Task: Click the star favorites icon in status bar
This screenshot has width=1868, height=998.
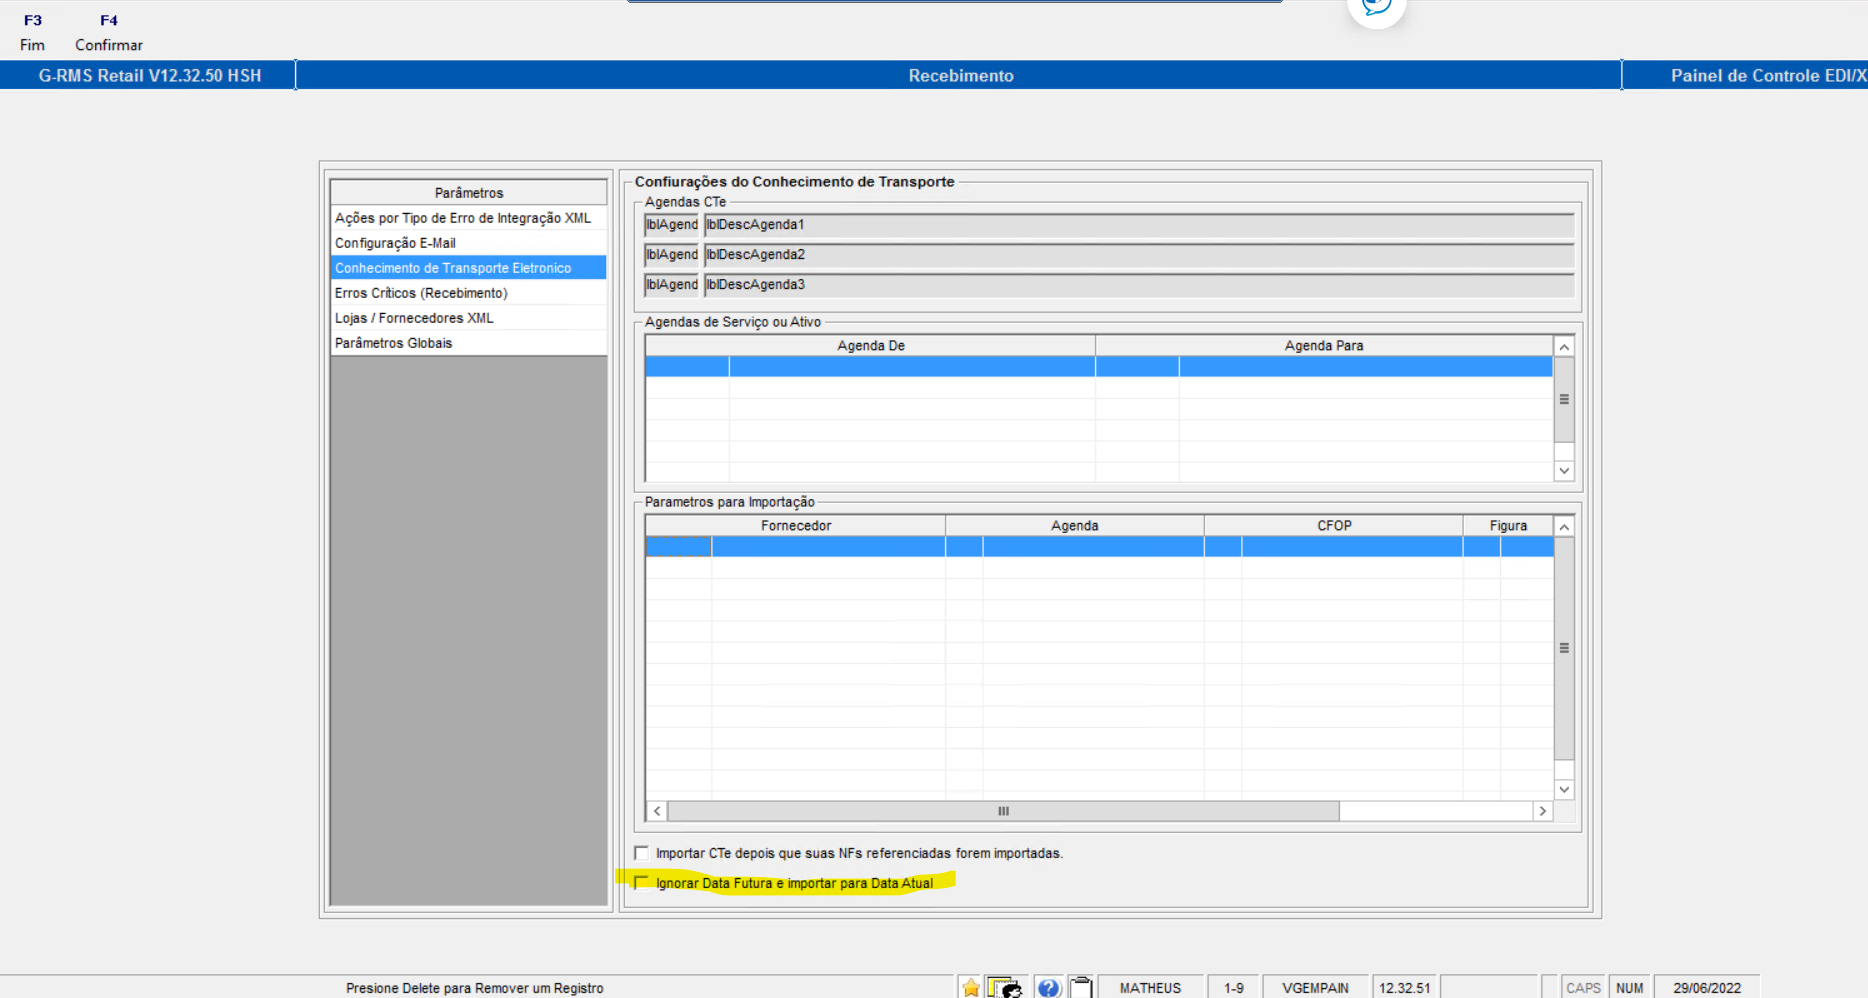Action: click(969, 988)
